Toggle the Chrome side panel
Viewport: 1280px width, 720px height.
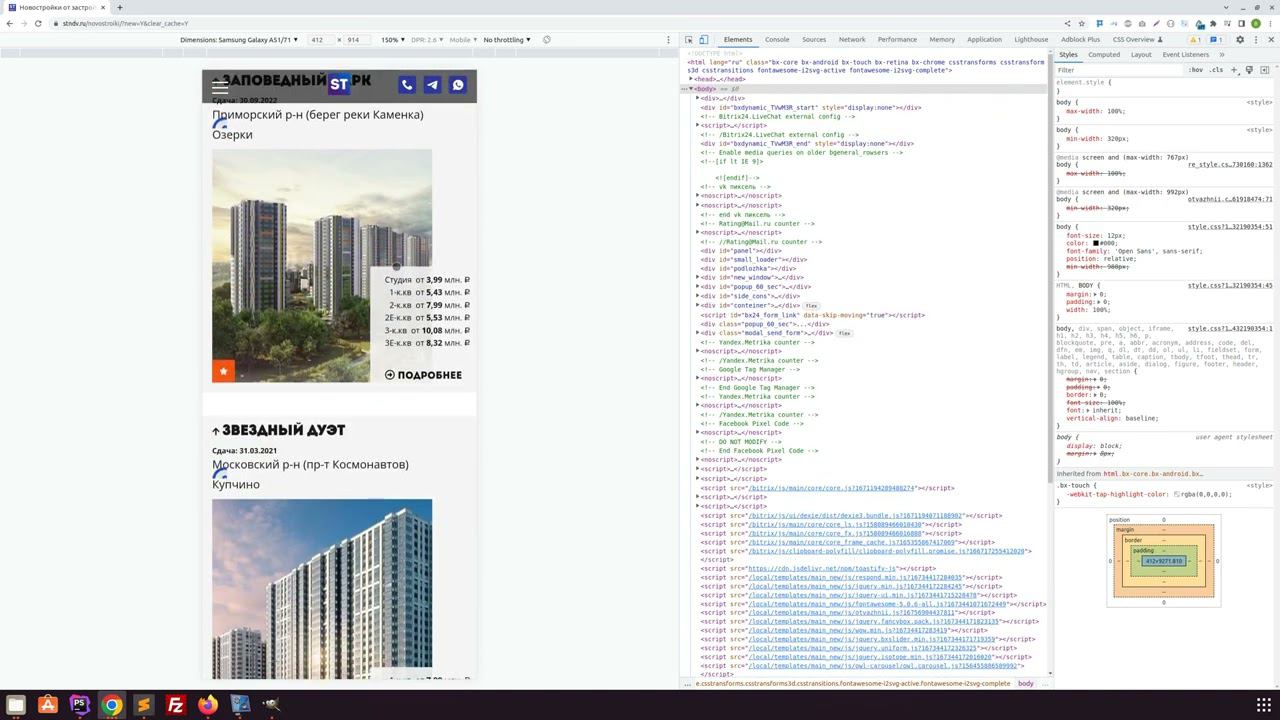[1241, 23]
